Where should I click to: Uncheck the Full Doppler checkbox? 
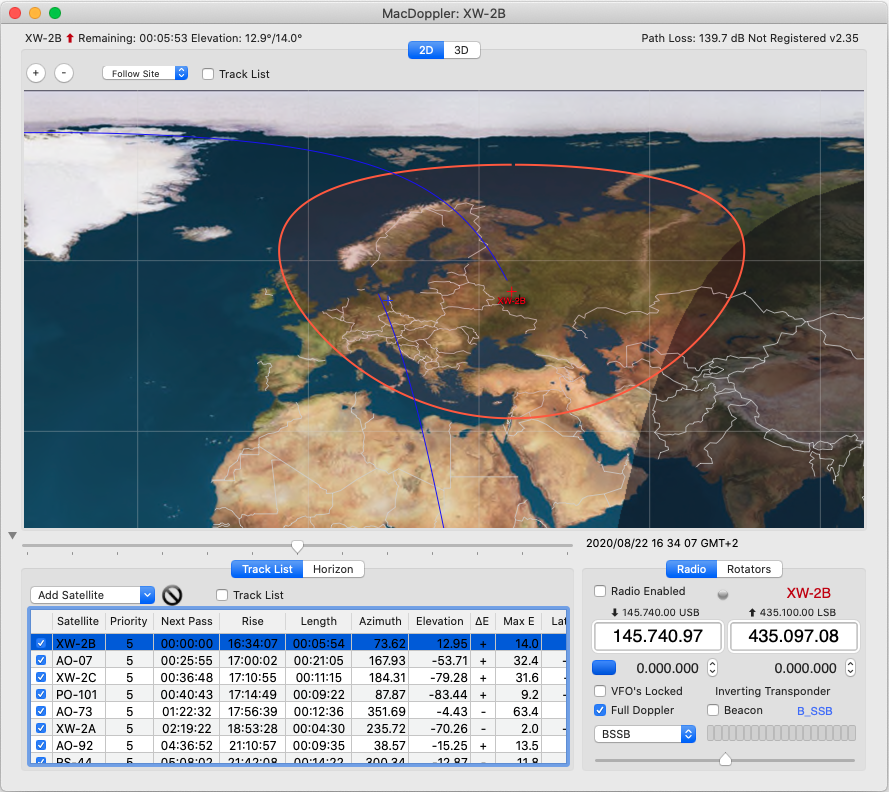click(x=600, y=710)
